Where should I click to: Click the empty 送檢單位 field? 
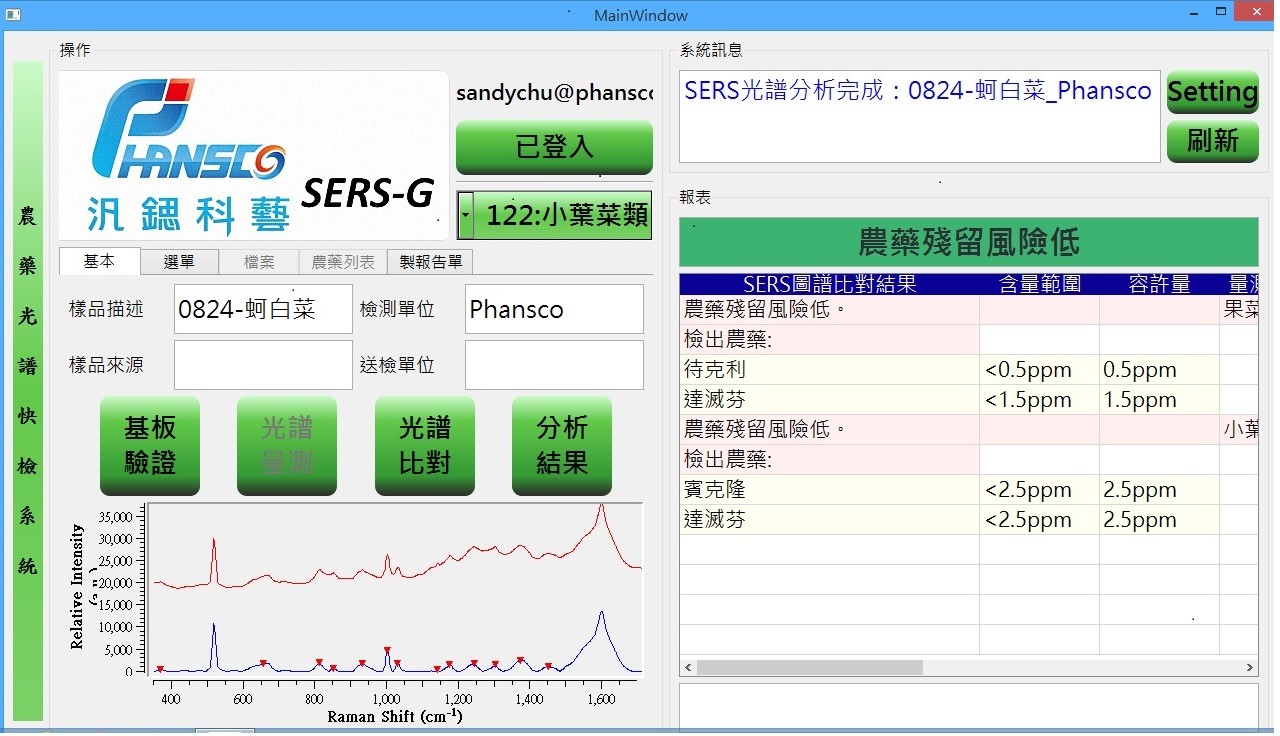(554, 365)
